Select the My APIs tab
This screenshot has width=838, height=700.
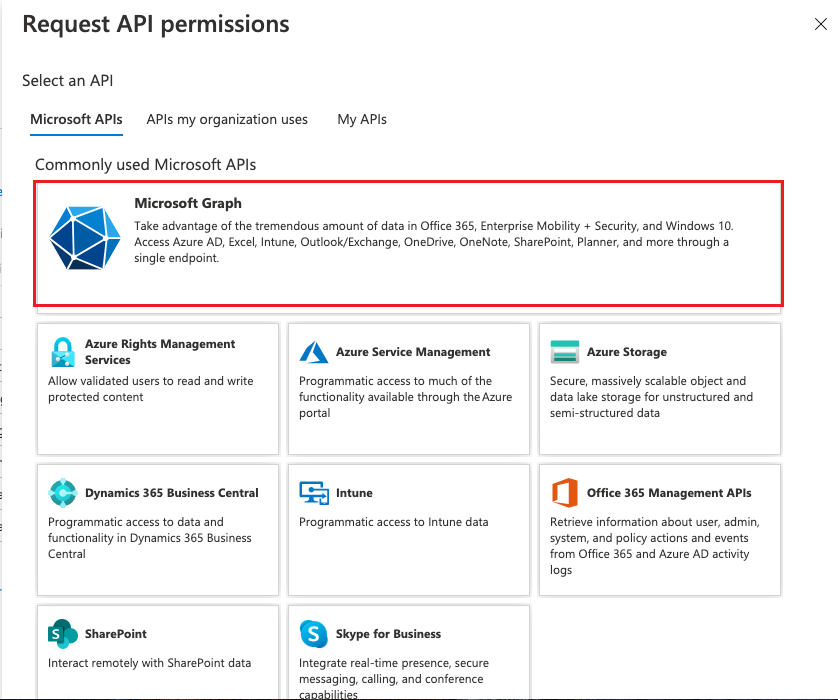point(362,119)
